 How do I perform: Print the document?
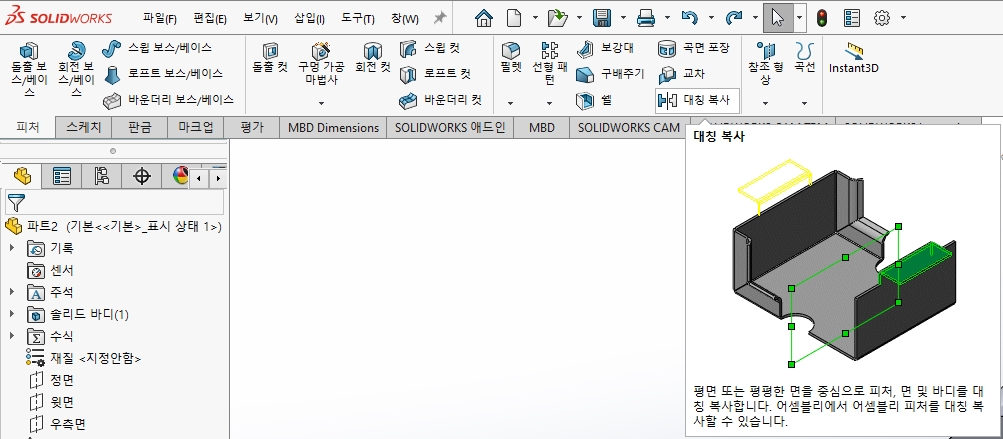pyautogui.click(x=646, y=18)
